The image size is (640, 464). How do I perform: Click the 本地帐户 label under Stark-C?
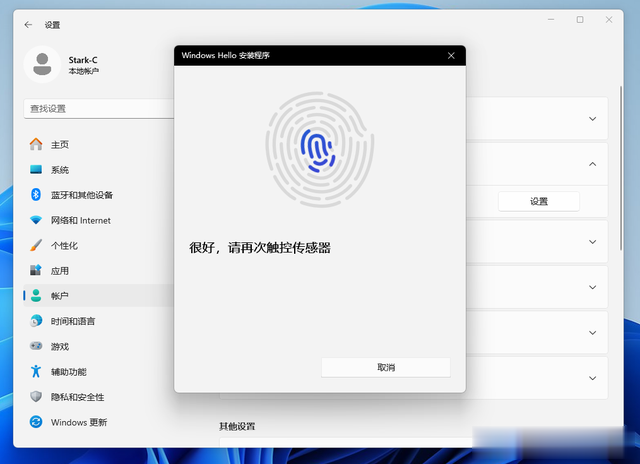tap(83, 71)
